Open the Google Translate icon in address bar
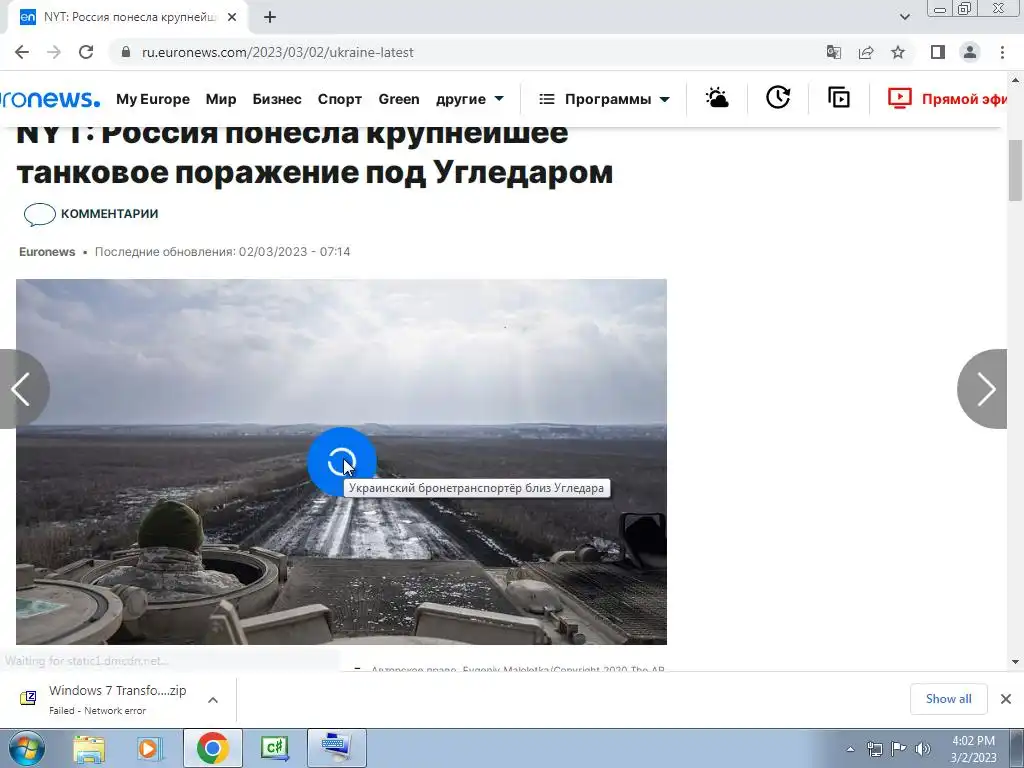Image resolution: width=1024 pixels, height=768 pixels. point(833,52)
